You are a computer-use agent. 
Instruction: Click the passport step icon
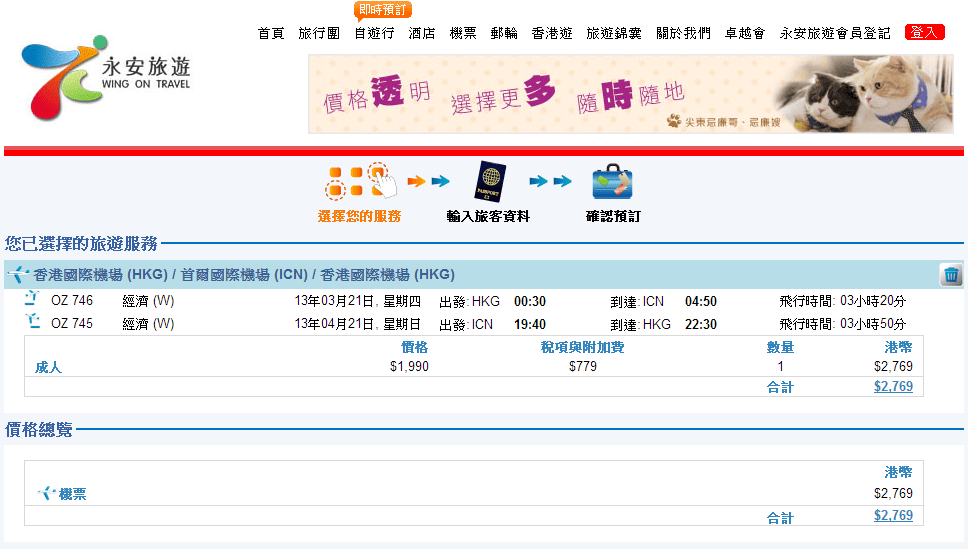(x=489, y=181)
